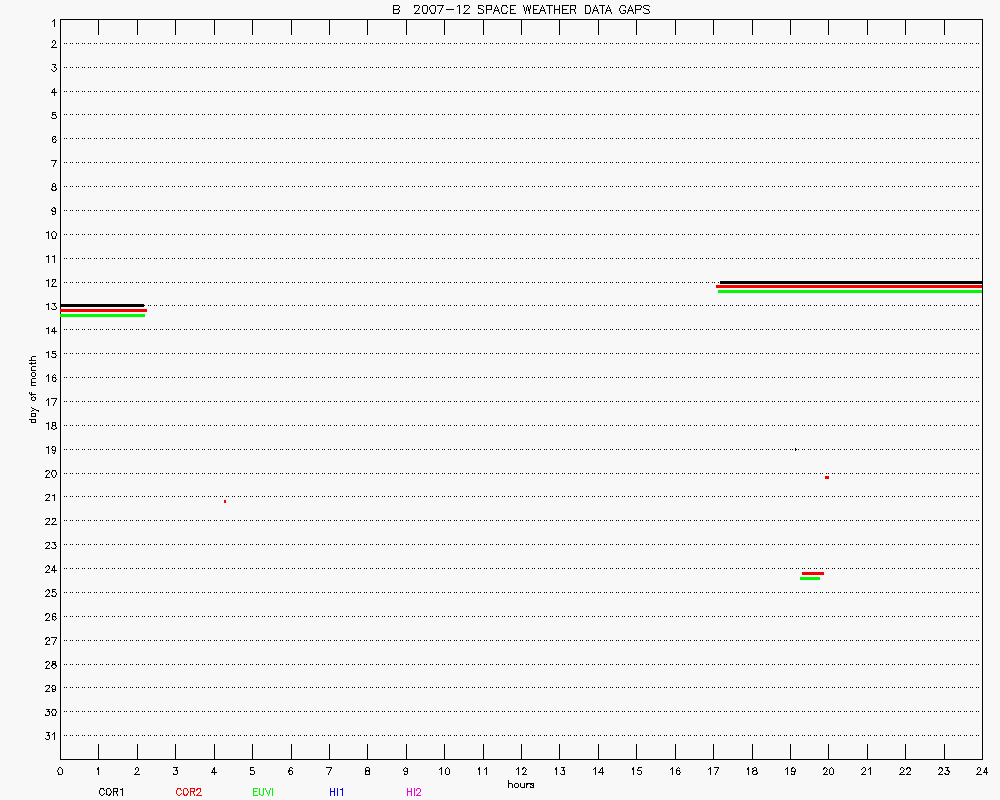The width and height of the screenshot is (1000, 800).
Task: Click the 'day of month' y-axis label
Action: point(33,389)
